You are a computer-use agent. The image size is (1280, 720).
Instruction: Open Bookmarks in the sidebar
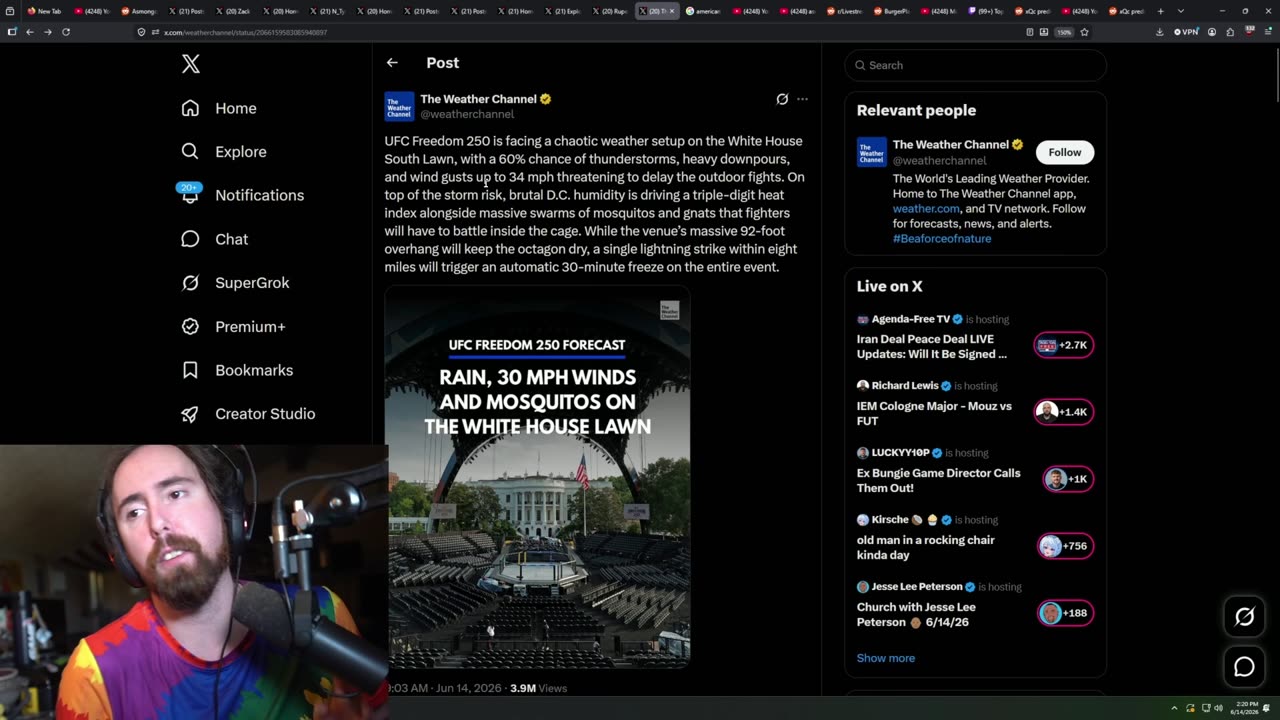pyautogui.click(x=237, y=370)
